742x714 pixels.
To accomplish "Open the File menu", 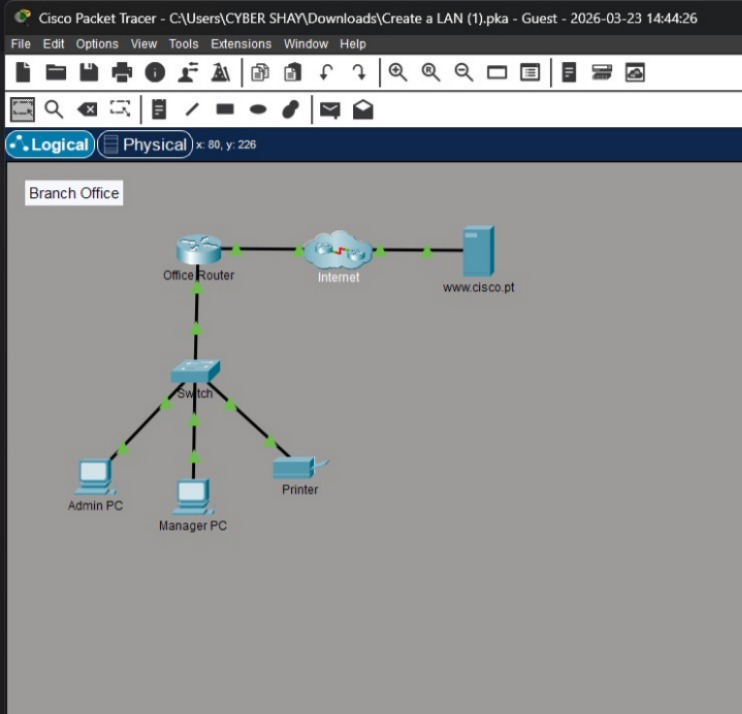I will 20,44.
